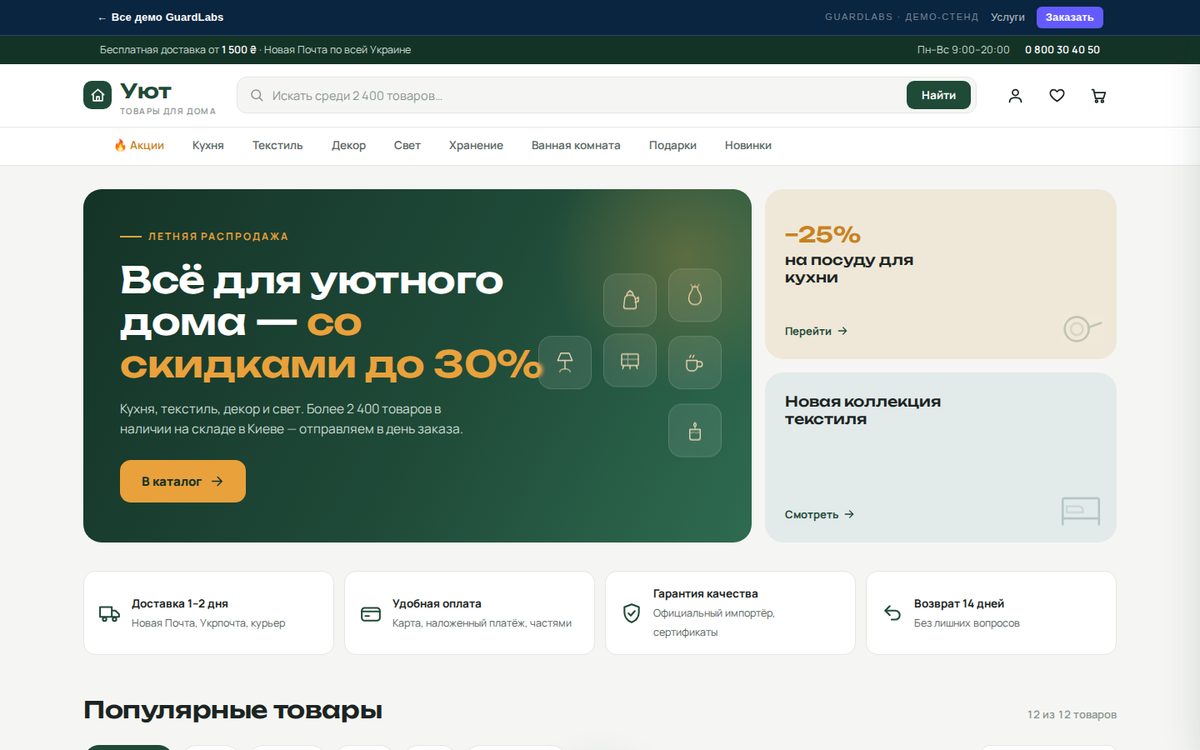Viewport: 1200px width, 750px height.
Task: Click the payment card icon
Action: coord(371,614)
